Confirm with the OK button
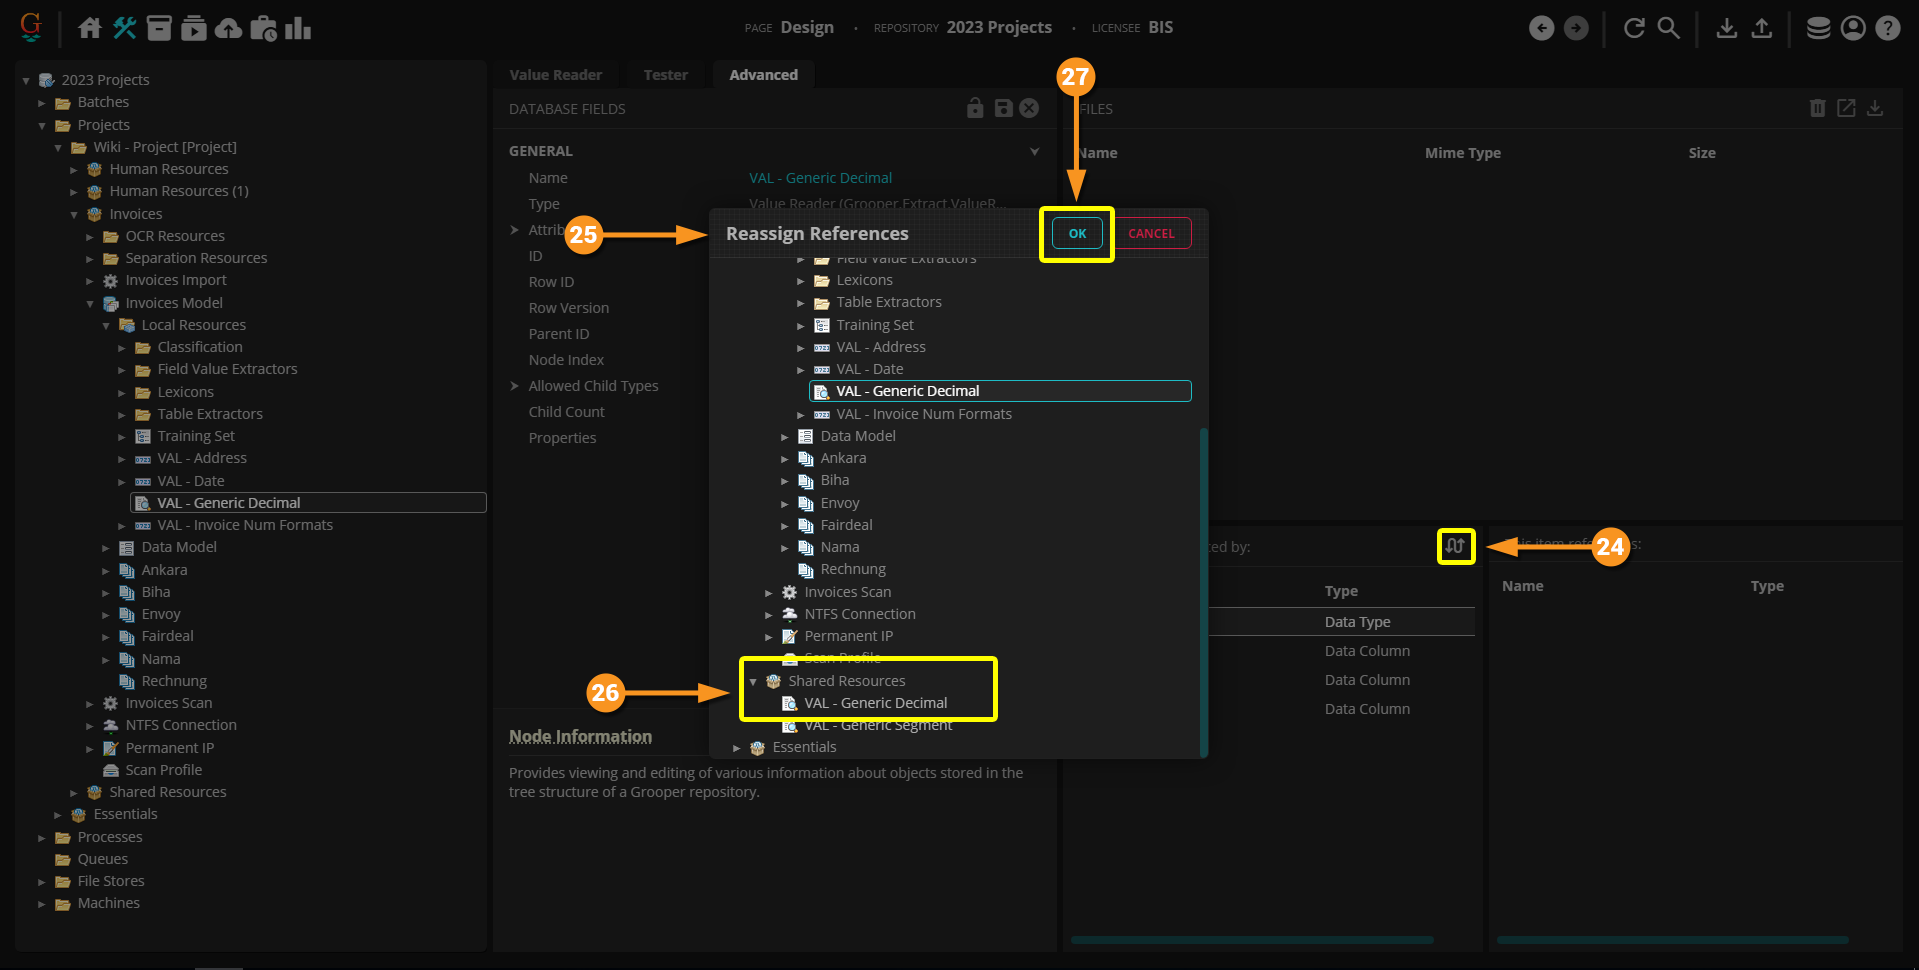The width and height of the screenshot is (1919, 970). click(x=1076, y=234)
